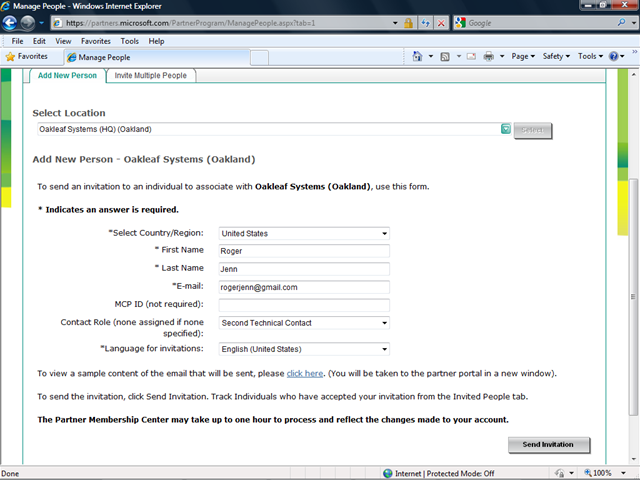
Task: Click the blue Help question icon
Action: [613, 56]
